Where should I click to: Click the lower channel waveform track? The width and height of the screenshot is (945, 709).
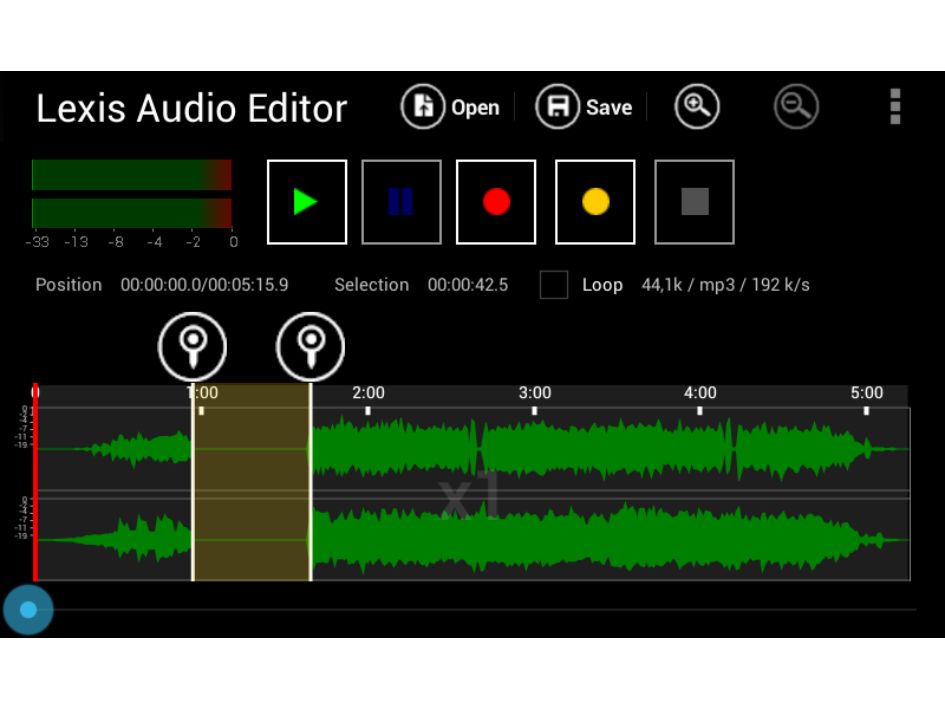(473, 540)
